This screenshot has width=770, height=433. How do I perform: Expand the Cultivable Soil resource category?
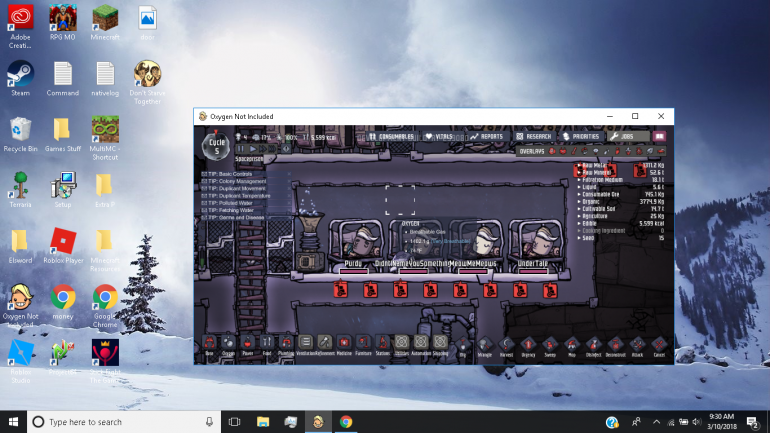point(621,209)
